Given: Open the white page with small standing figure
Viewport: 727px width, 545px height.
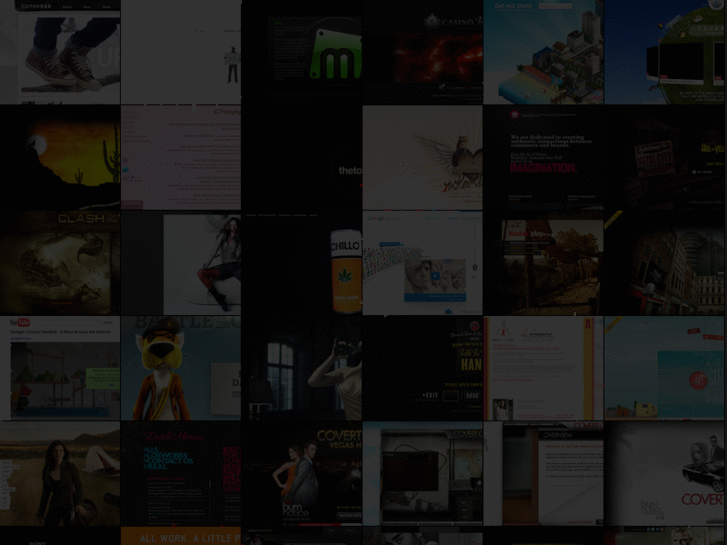Looking at the screenshot, I should point(181,52).
